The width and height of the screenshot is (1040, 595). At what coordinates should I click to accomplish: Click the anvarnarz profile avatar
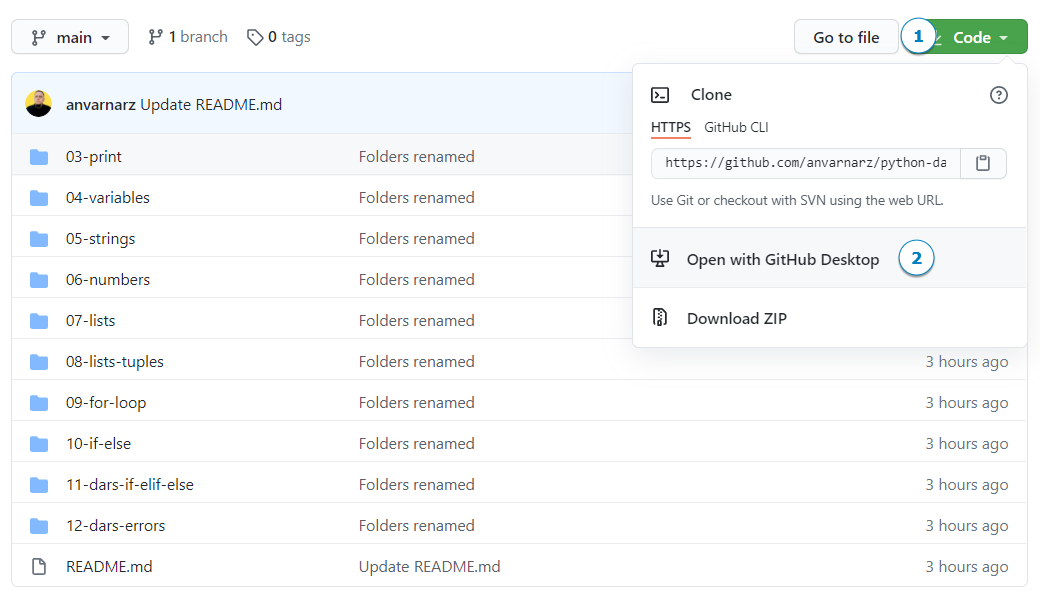[39, 104]
